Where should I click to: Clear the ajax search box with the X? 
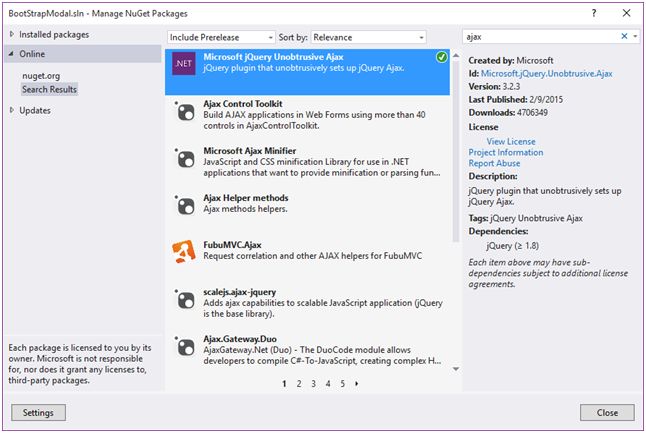pyautogui.click(x=624, y=36)
